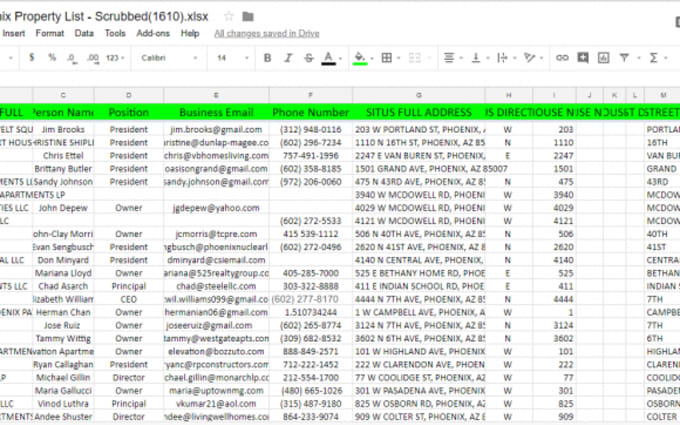
Task: Expand the text rotation dropdown arrow
Action: (541, 58)
